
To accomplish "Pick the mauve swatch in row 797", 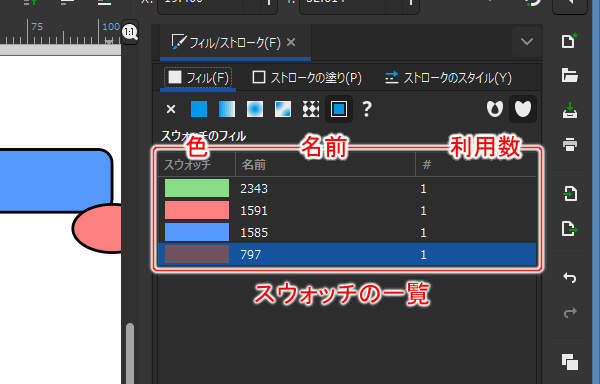I will 197,254.
